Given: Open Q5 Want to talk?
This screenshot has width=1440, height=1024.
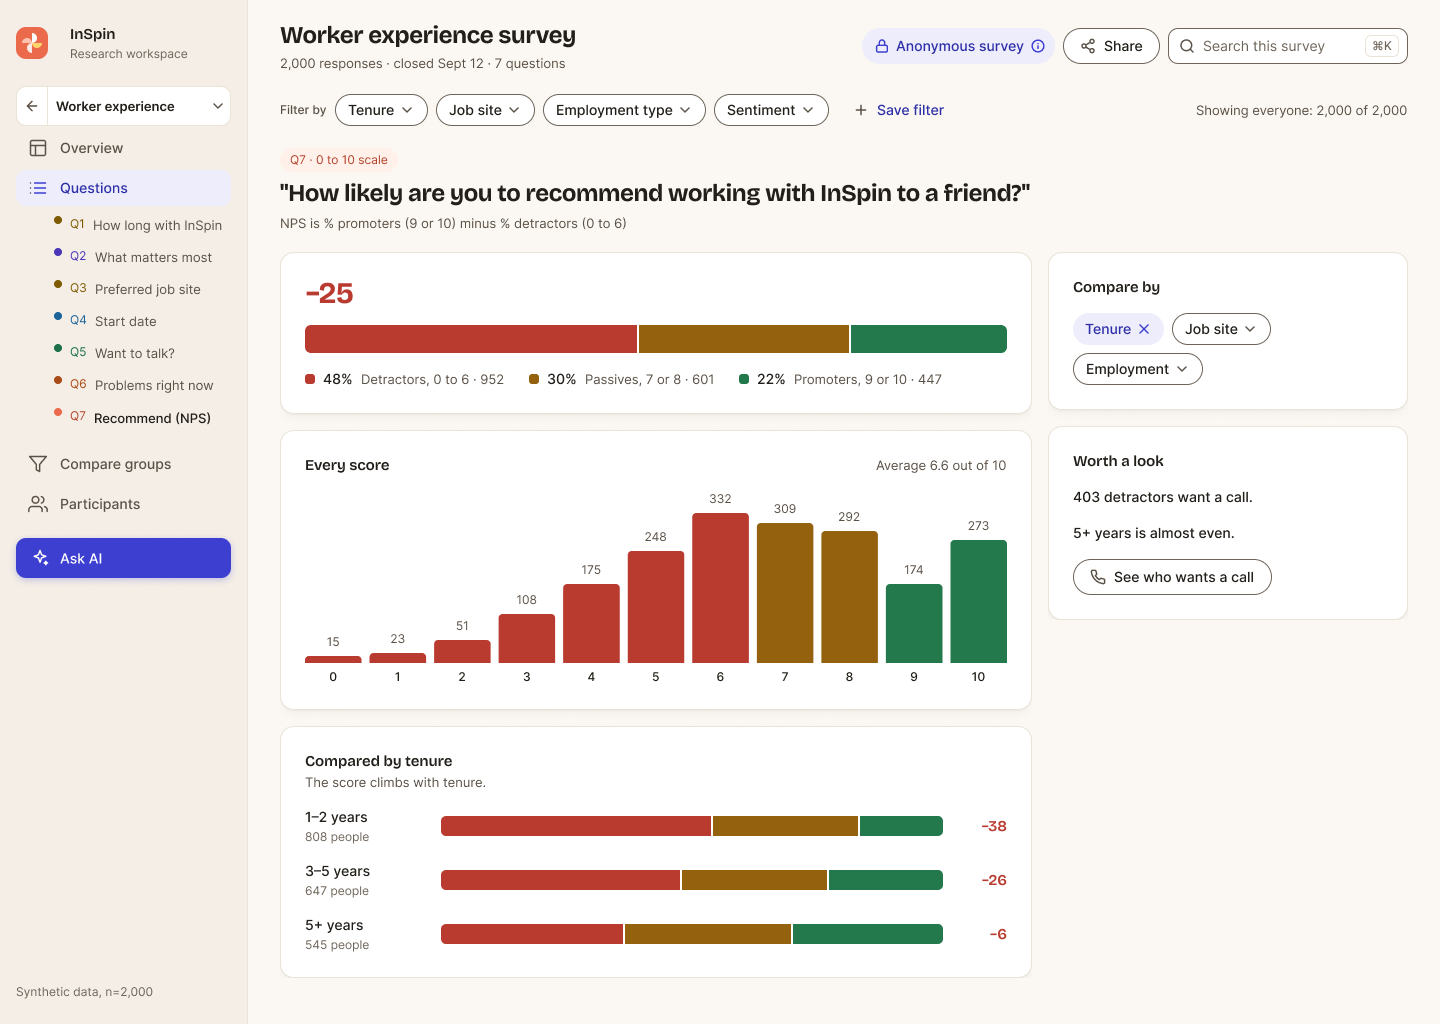Looking at the screenshot, I should click(x=138, y=353).
